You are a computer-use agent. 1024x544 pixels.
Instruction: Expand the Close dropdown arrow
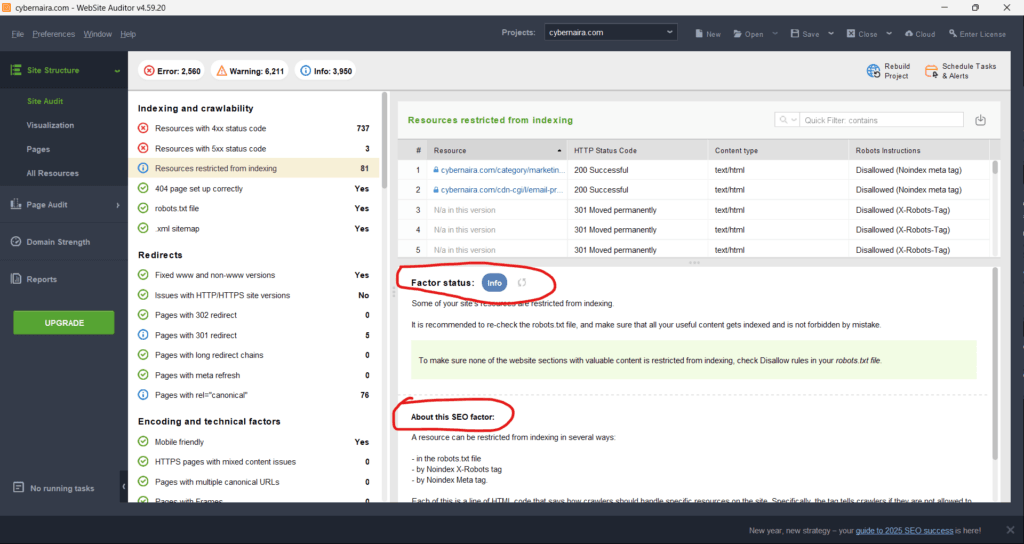tap(889, 33)
